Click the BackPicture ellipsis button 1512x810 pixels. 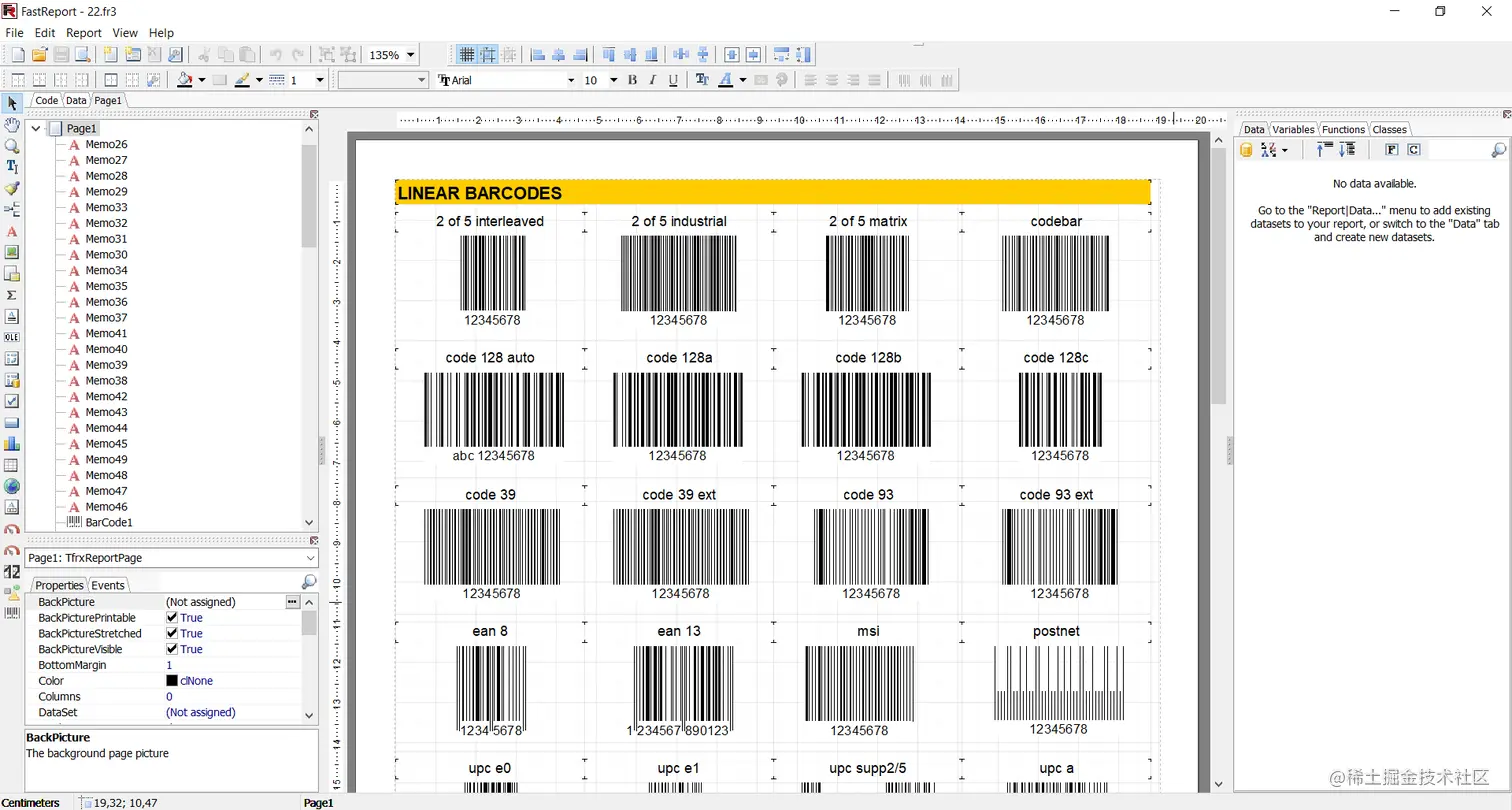(292, 602)
